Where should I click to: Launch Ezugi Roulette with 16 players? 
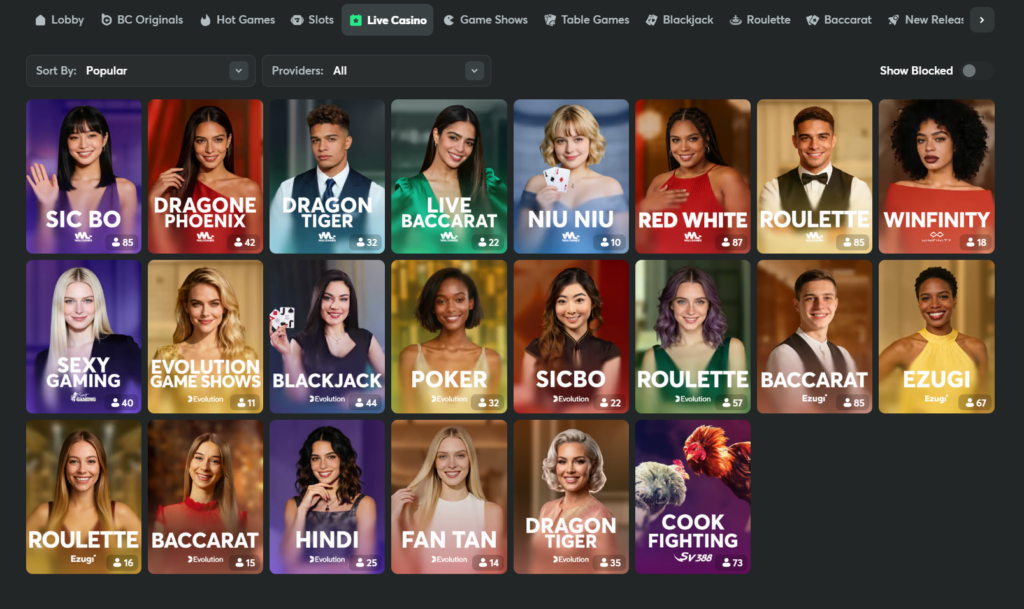[x=84, y=497]
